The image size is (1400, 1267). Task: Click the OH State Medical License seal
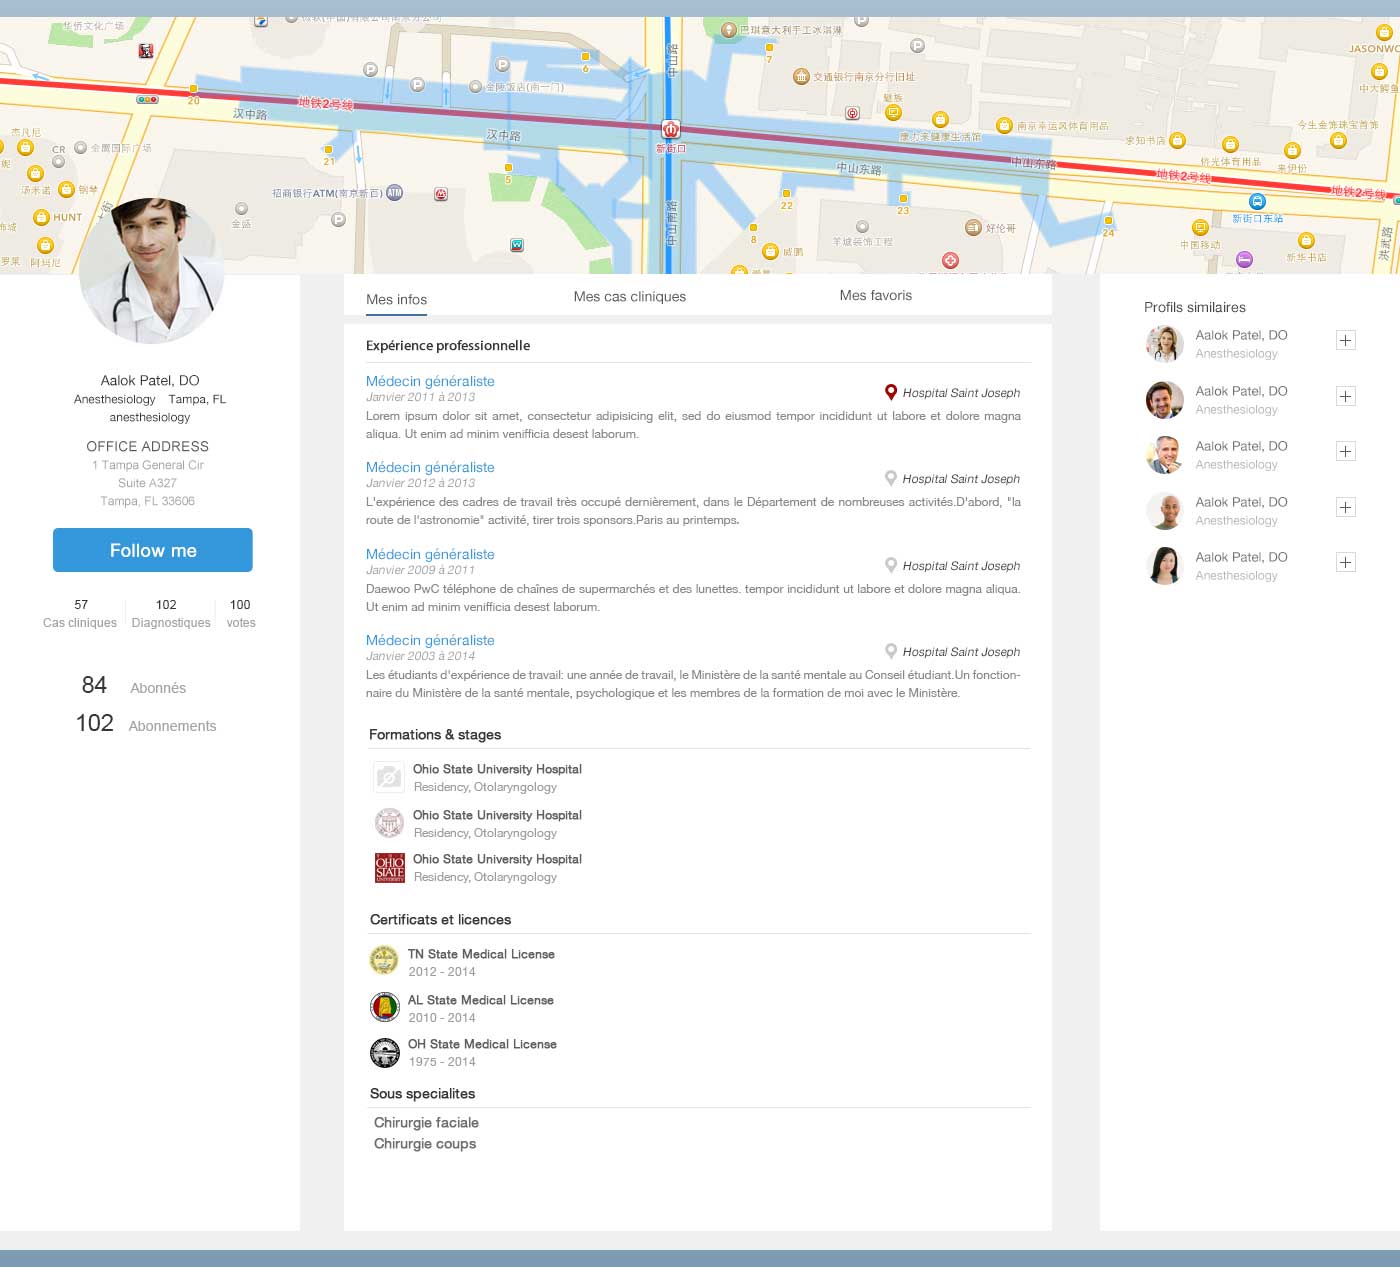384,1052
